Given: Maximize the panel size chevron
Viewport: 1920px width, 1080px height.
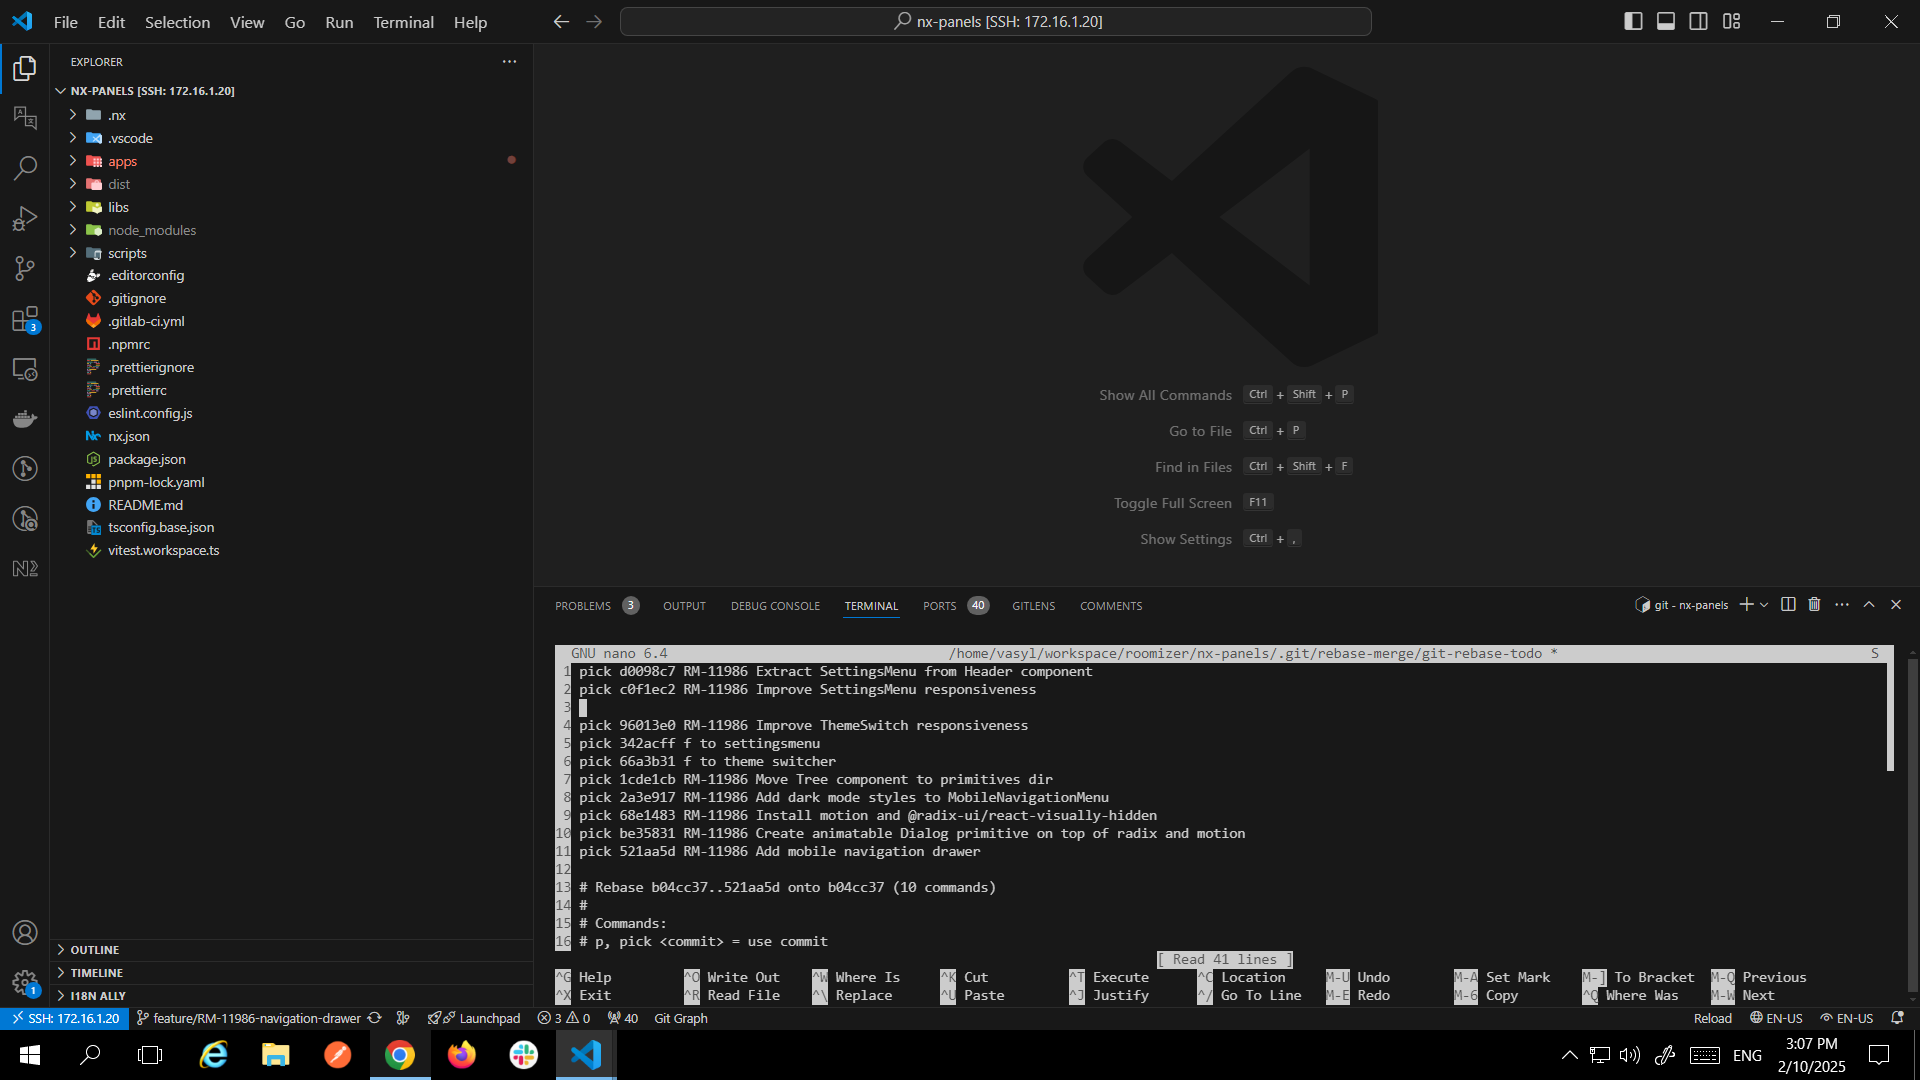Looking at the screenshot, I should pos(1869,605).
